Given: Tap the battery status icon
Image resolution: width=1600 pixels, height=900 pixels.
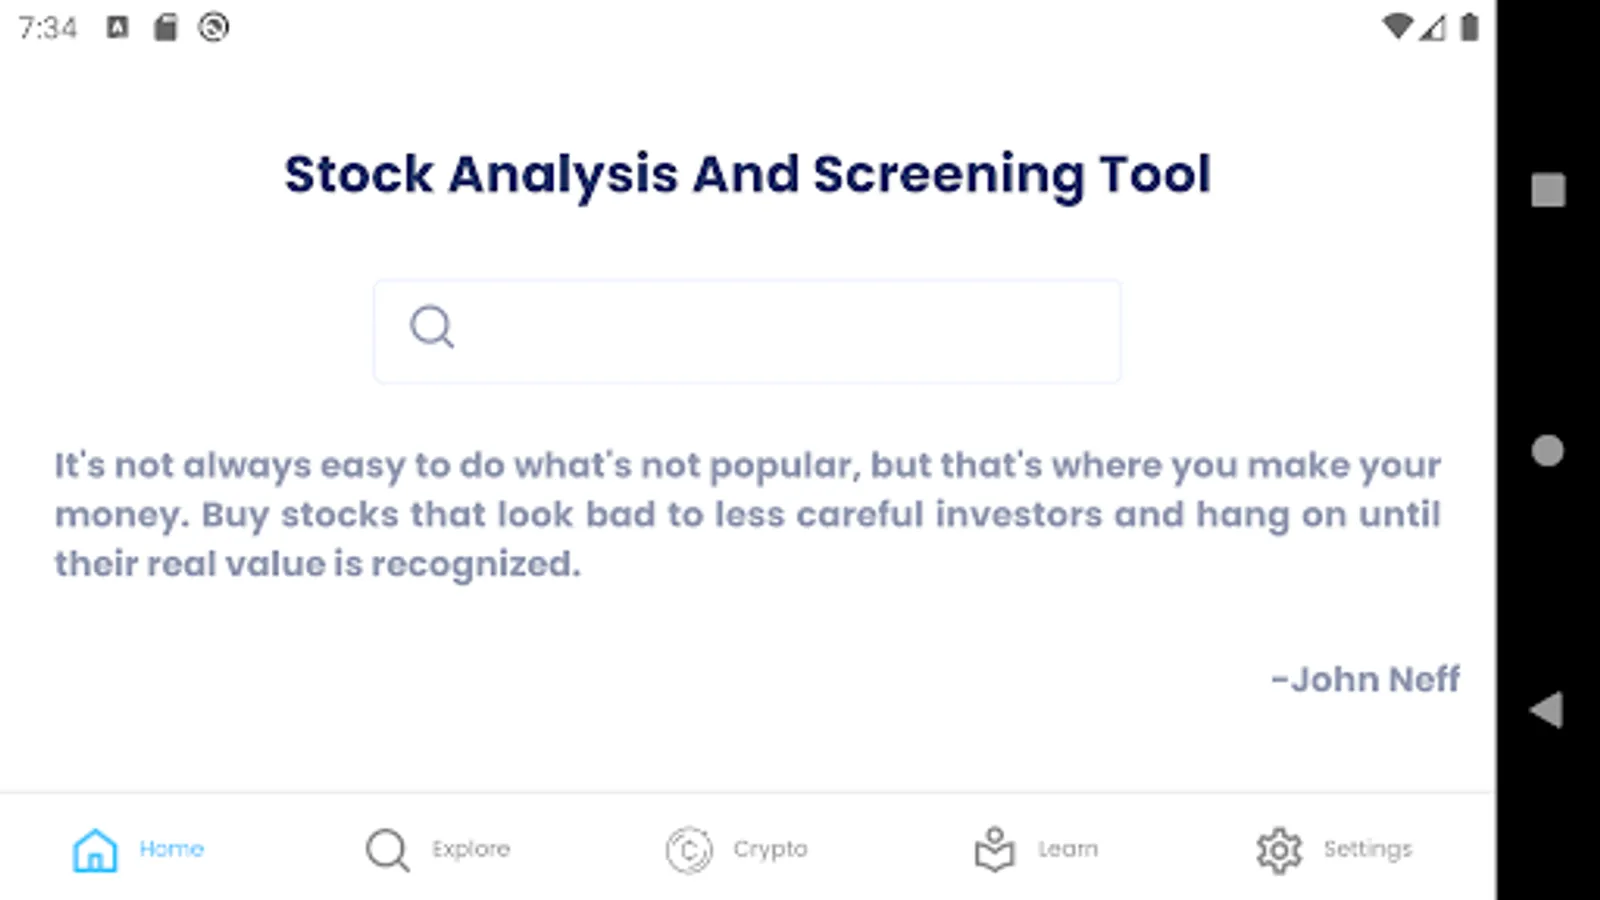Looking at the screenshot, I should point(1469,27).
